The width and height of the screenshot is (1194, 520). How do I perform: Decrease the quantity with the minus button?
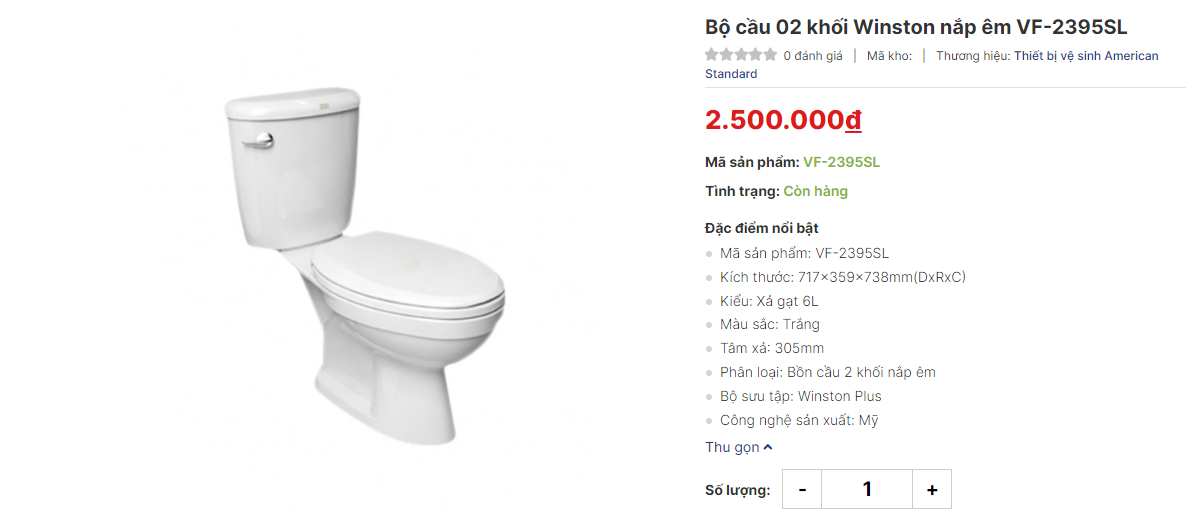(802, 490)
